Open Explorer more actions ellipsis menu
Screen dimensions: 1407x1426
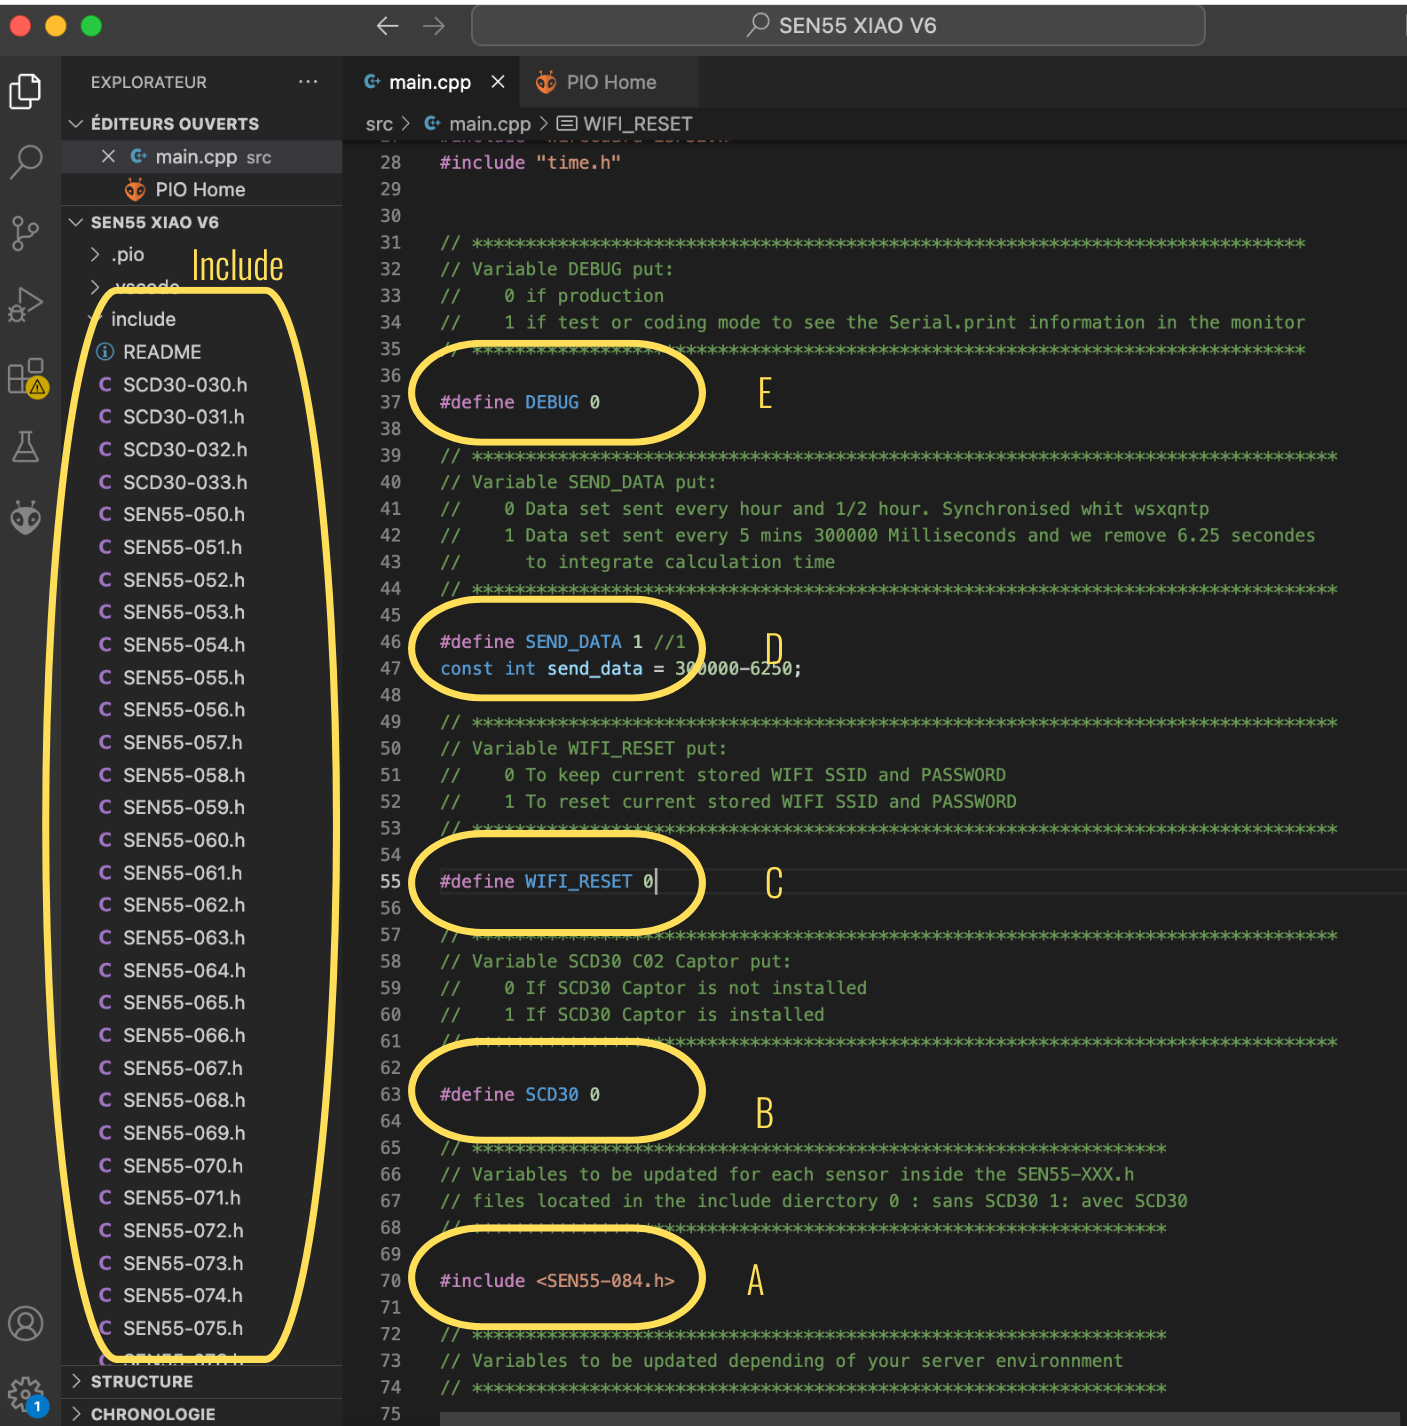(x=308, y=82)
